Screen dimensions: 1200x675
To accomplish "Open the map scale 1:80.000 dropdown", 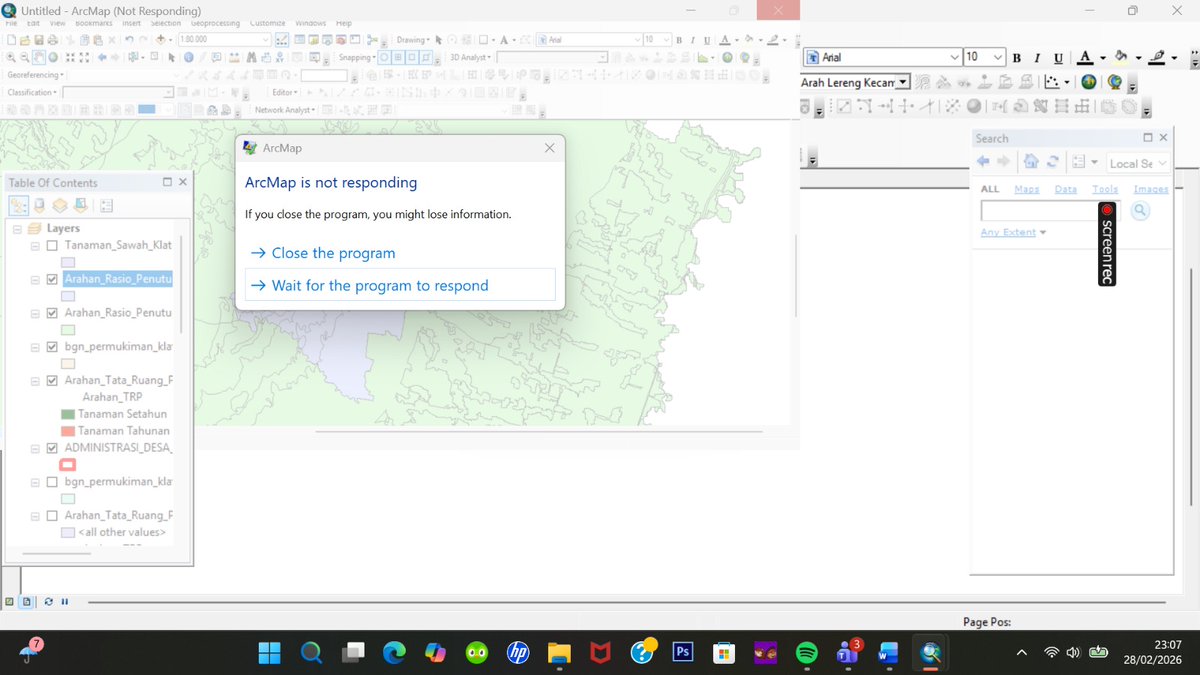I will [266, 39].
